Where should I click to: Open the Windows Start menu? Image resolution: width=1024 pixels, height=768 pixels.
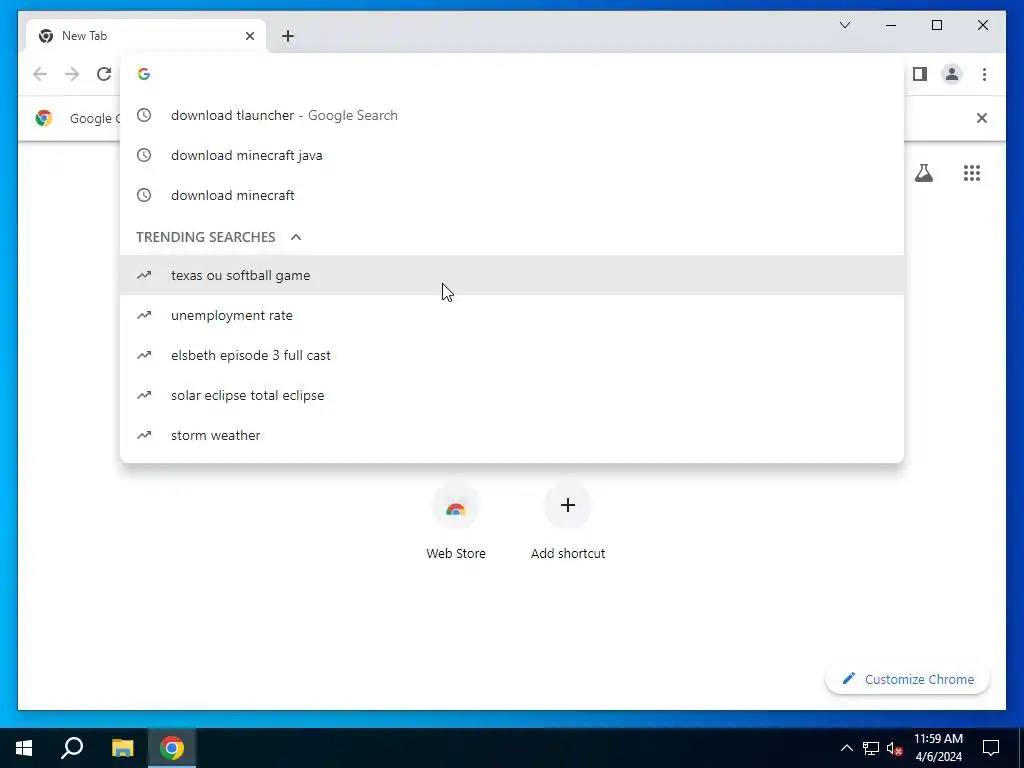pyautogui.click(x=24, y=748)
